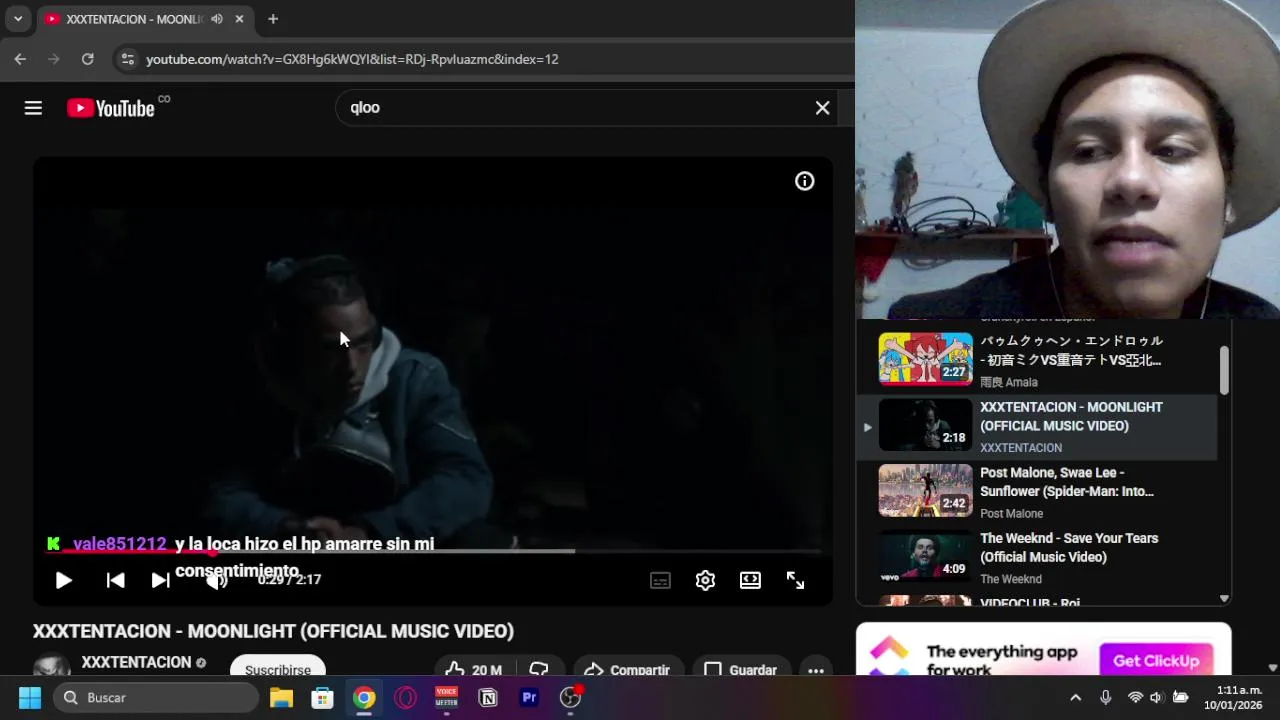Reload the current Chrome page
This screenshot has height=720, width=1280.
(x=88, y=59)
